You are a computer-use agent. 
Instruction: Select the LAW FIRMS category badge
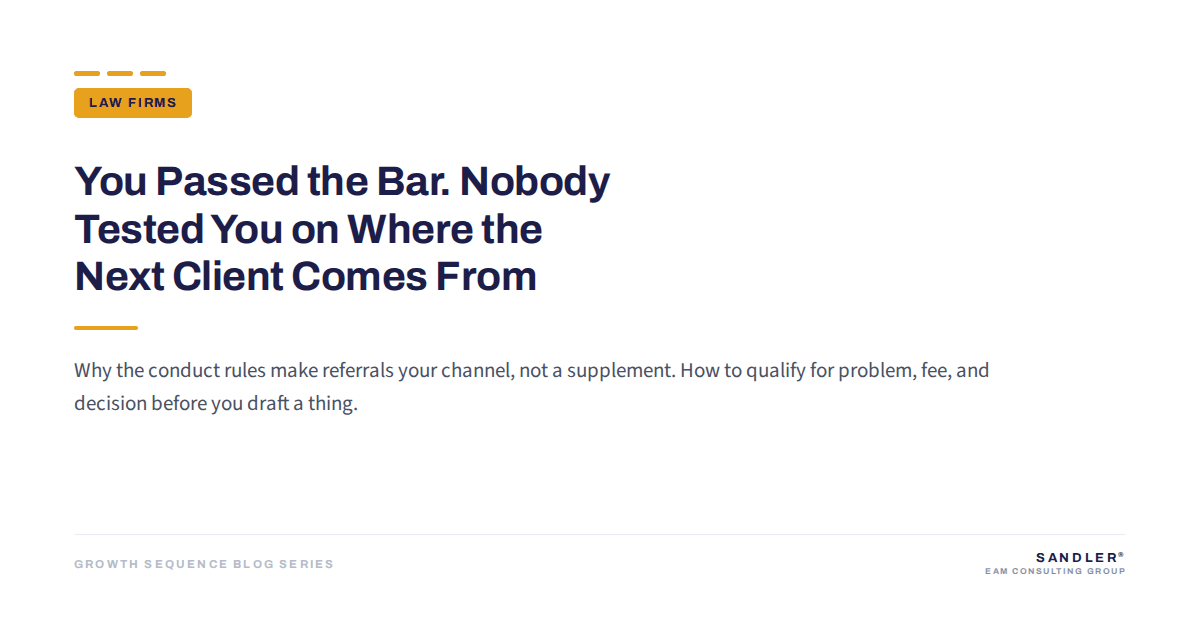coord(133,103)
